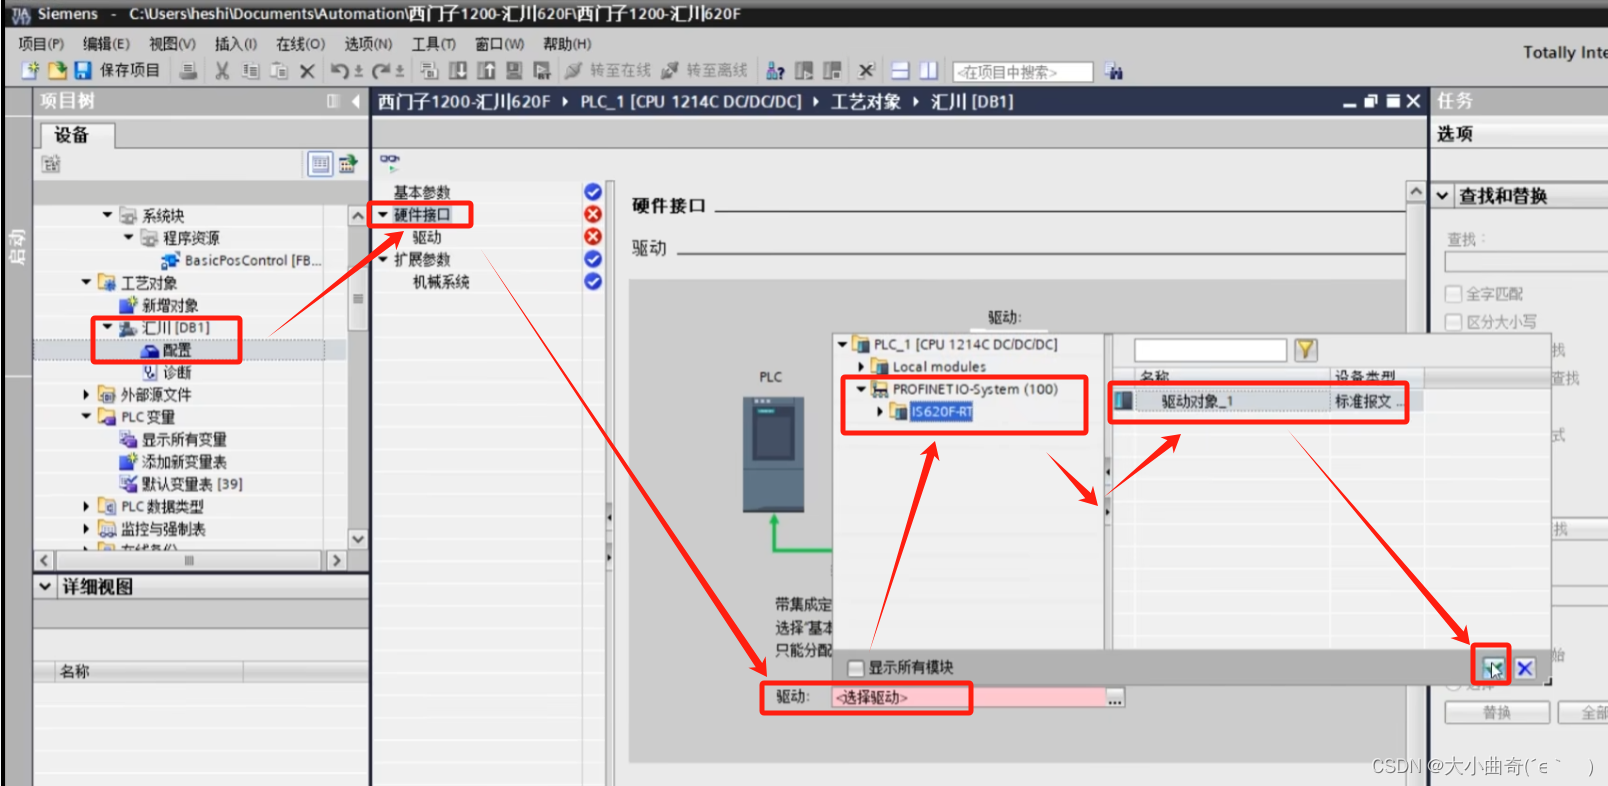Screen dimensions: 1608x786
Task: Click 转至离线 go offline button
Action: [704, 70]
